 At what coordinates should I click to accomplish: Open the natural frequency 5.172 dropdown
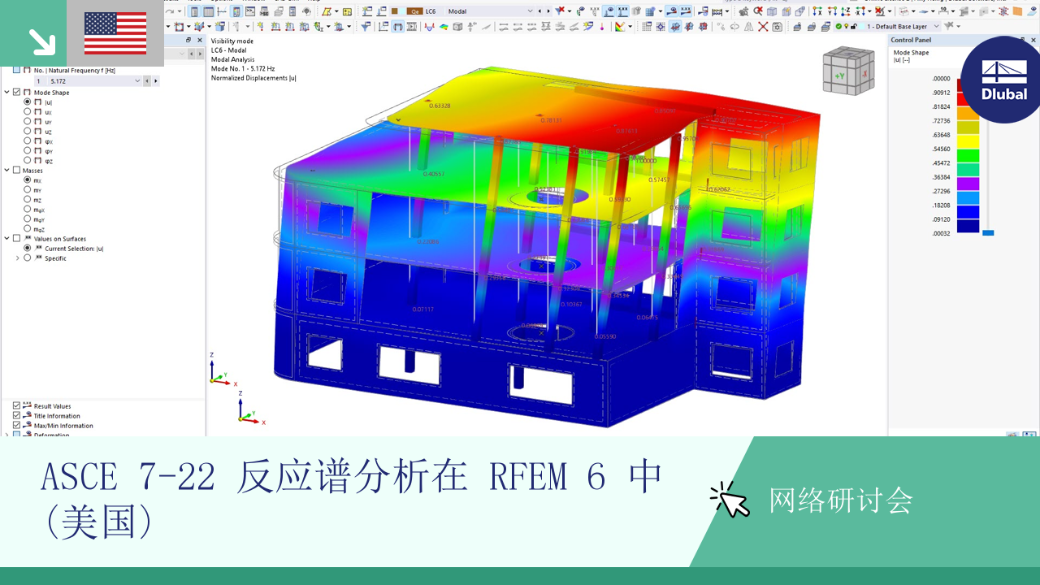pos(137,81)
